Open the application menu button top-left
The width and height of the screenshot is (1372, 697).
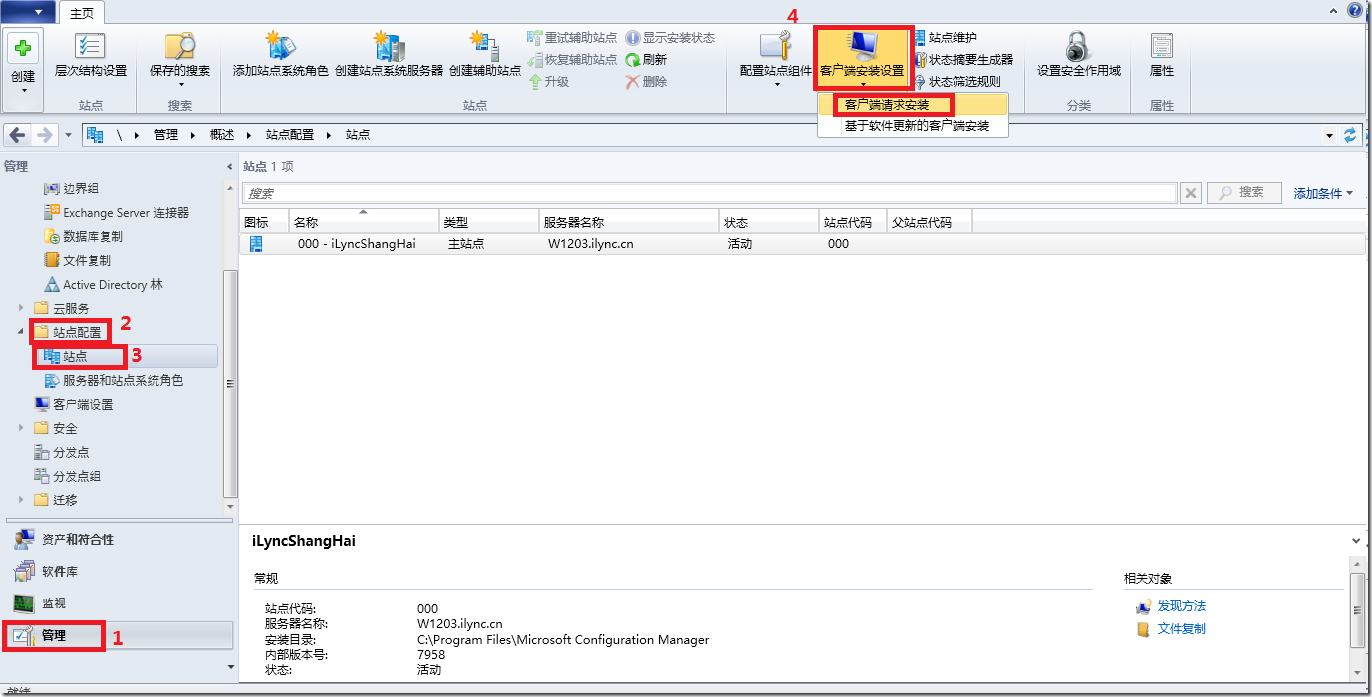(28, 12)
